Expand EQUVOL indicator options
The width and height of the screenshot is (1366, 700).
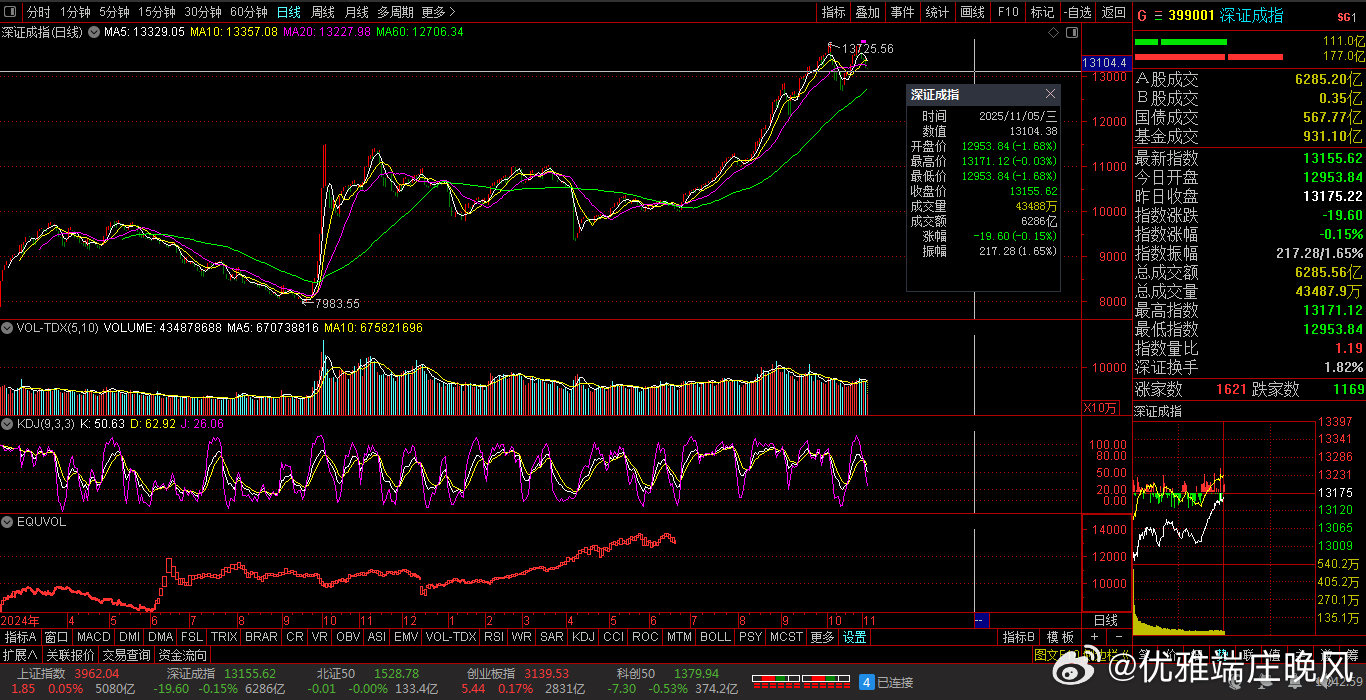pyautogui.click(x=6, y=521)
